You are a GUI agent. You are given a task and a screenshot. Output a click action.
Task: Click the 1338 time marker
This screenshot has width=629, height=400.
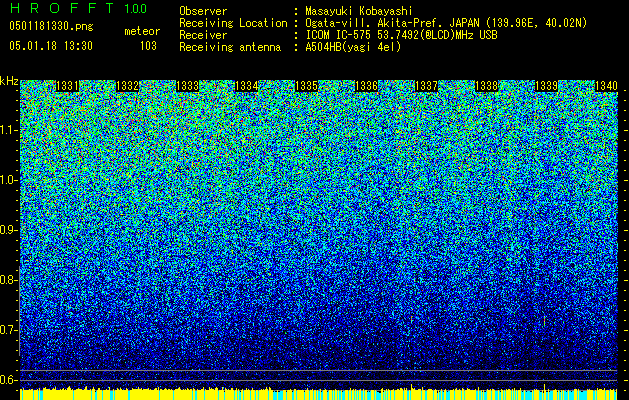pyautogui.click(x=486, y=86)
